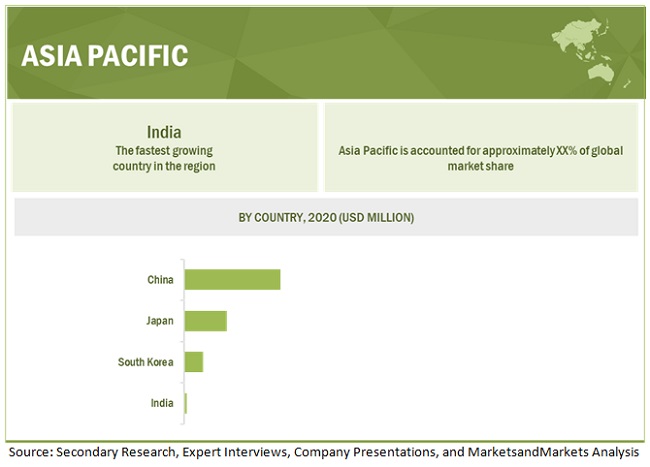Screen dimensions: 650x467
Task: Select the South Korea bar in the chart
Action: 193,362
